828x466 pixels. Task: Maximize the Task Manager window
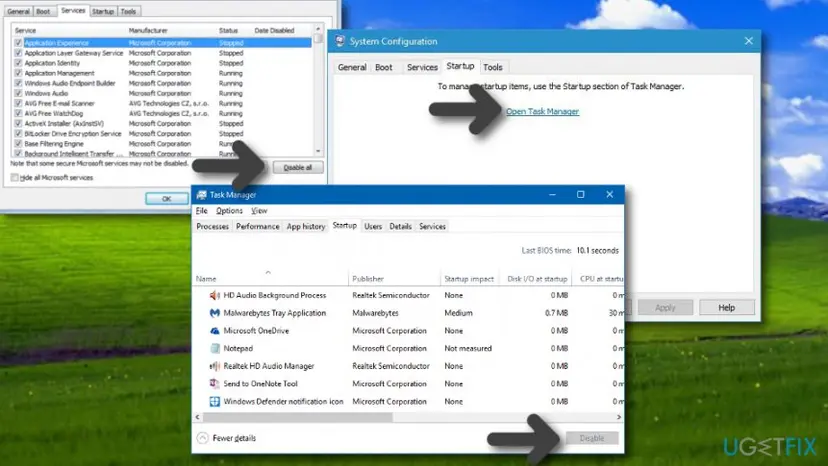tap(580, 194)
